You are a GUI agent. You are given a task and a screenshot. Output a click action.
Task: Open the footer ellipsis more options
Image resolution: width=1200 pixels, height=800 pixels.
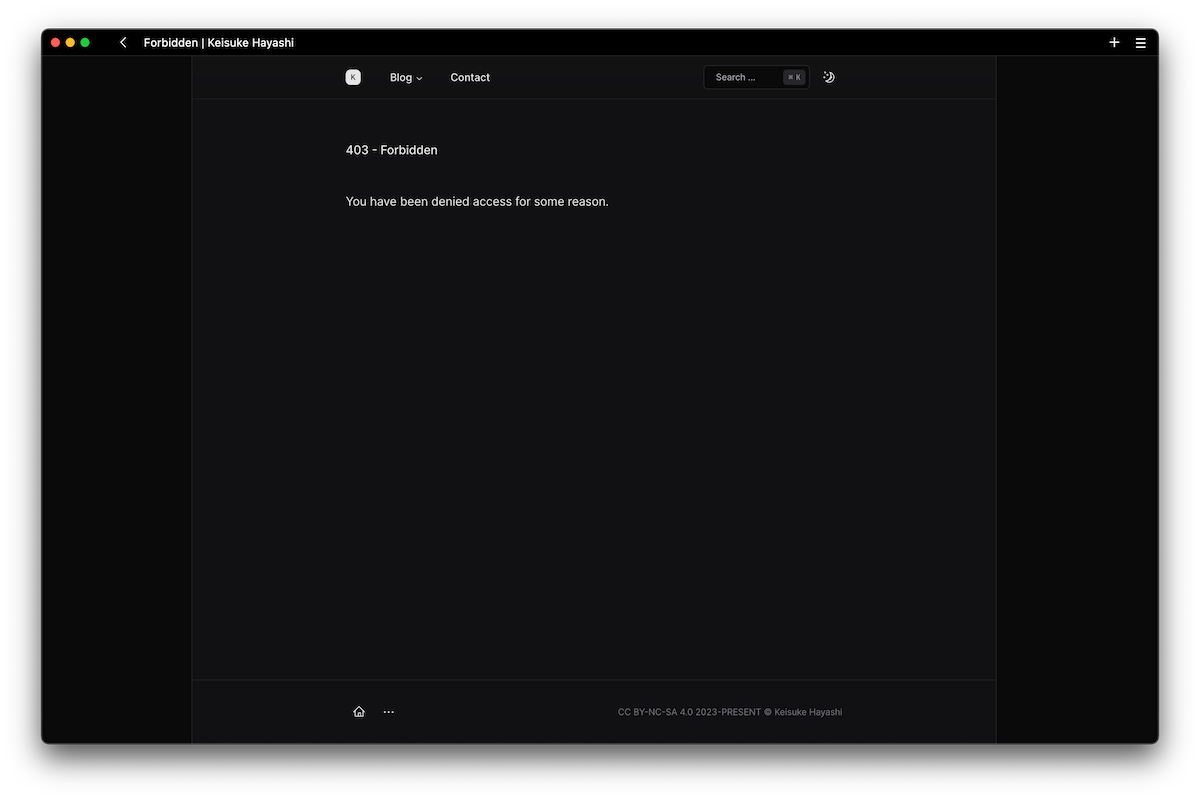pos(389,712)
